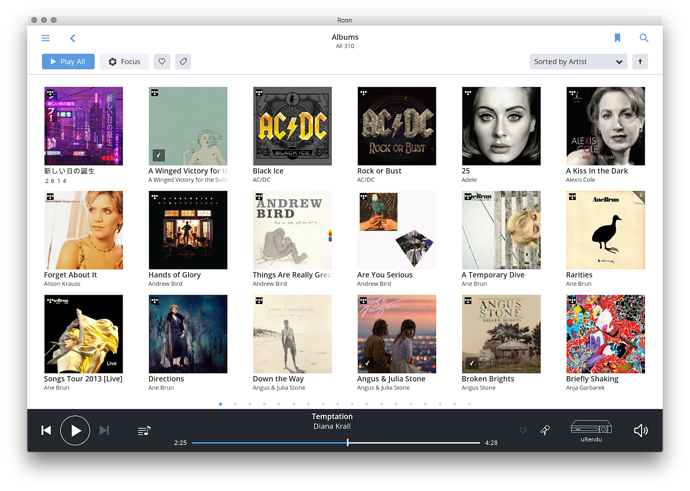Toggle selection check on Broken Brights cover
This screenshot has height=491, width=690.
click(472, 363)
